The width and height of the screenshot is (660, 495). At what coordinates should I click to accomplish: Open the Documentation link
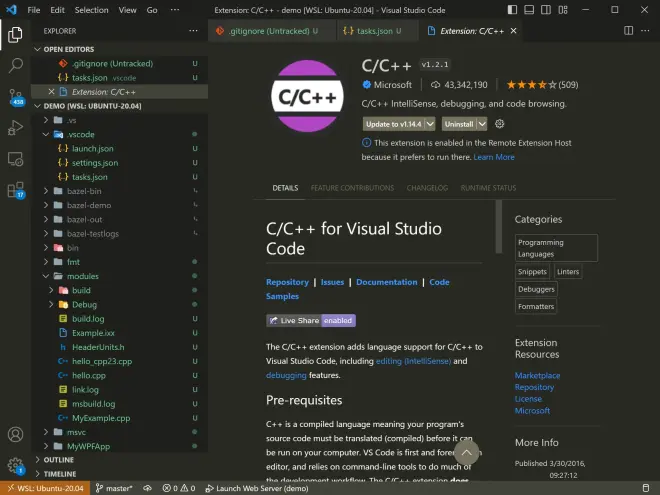(386, 282)
